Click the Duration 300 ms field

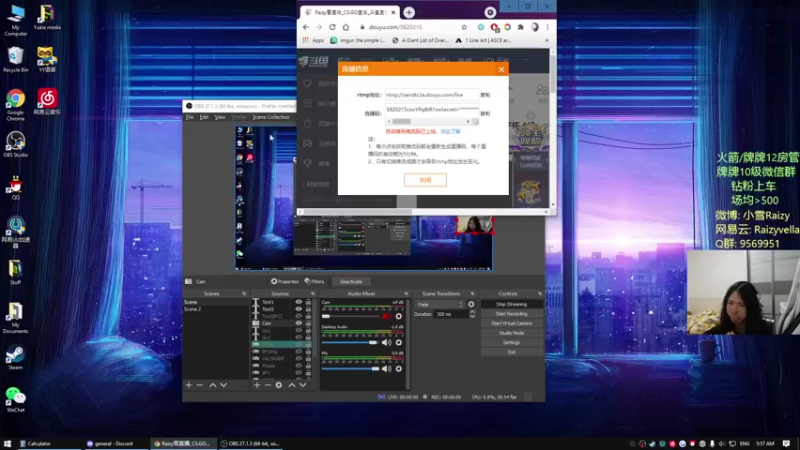[451, 314]
